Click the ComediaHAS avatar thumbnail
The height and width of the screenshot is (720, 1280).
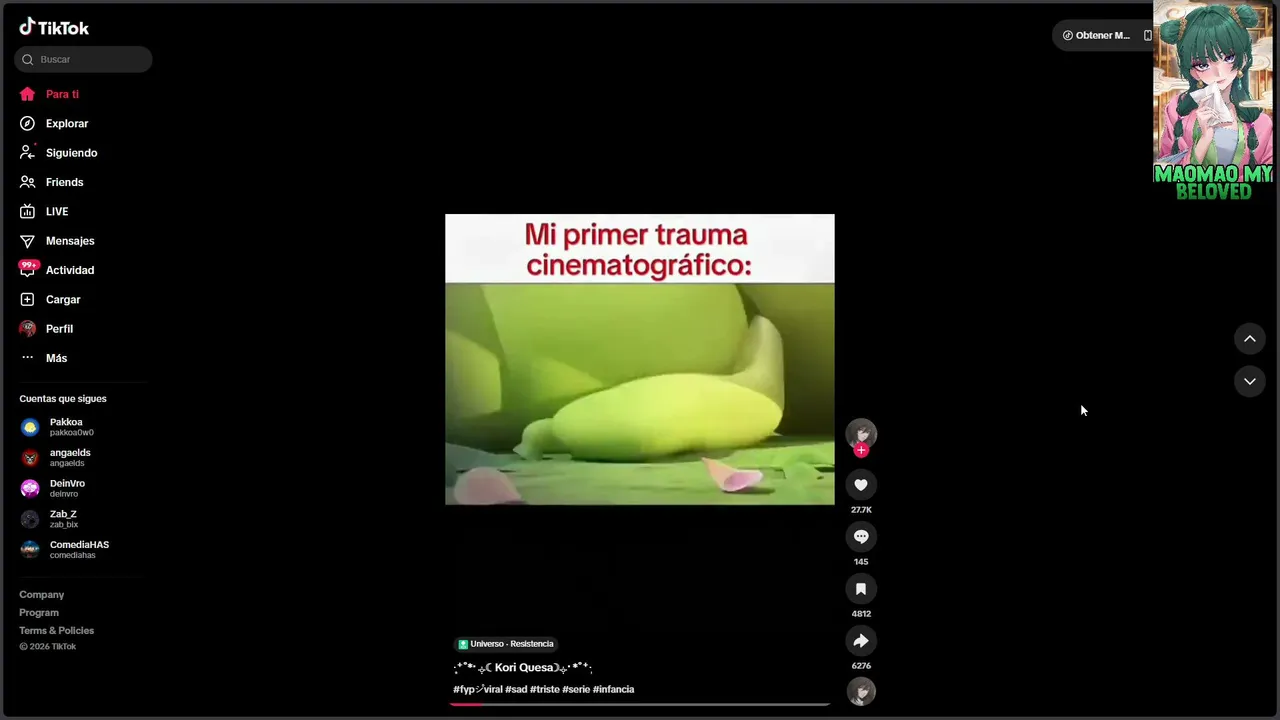click(30, 550)
